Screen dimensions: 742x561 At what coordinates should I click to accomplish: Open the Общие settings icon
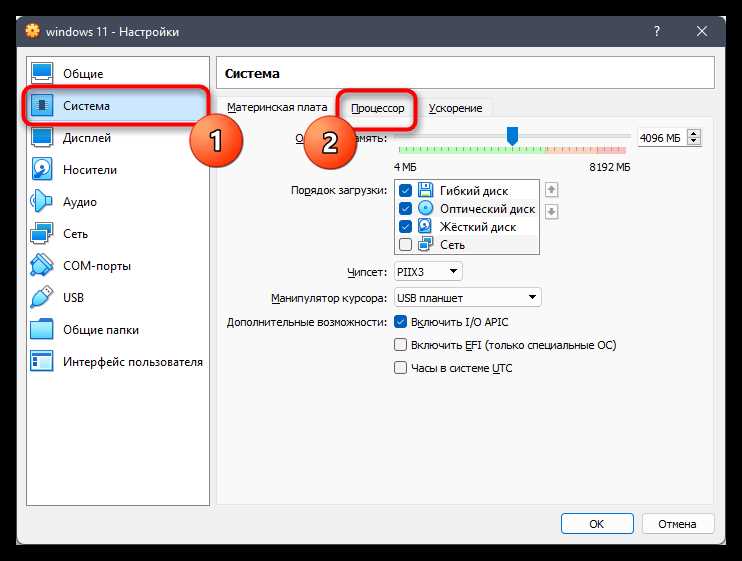tap(42, 73)
